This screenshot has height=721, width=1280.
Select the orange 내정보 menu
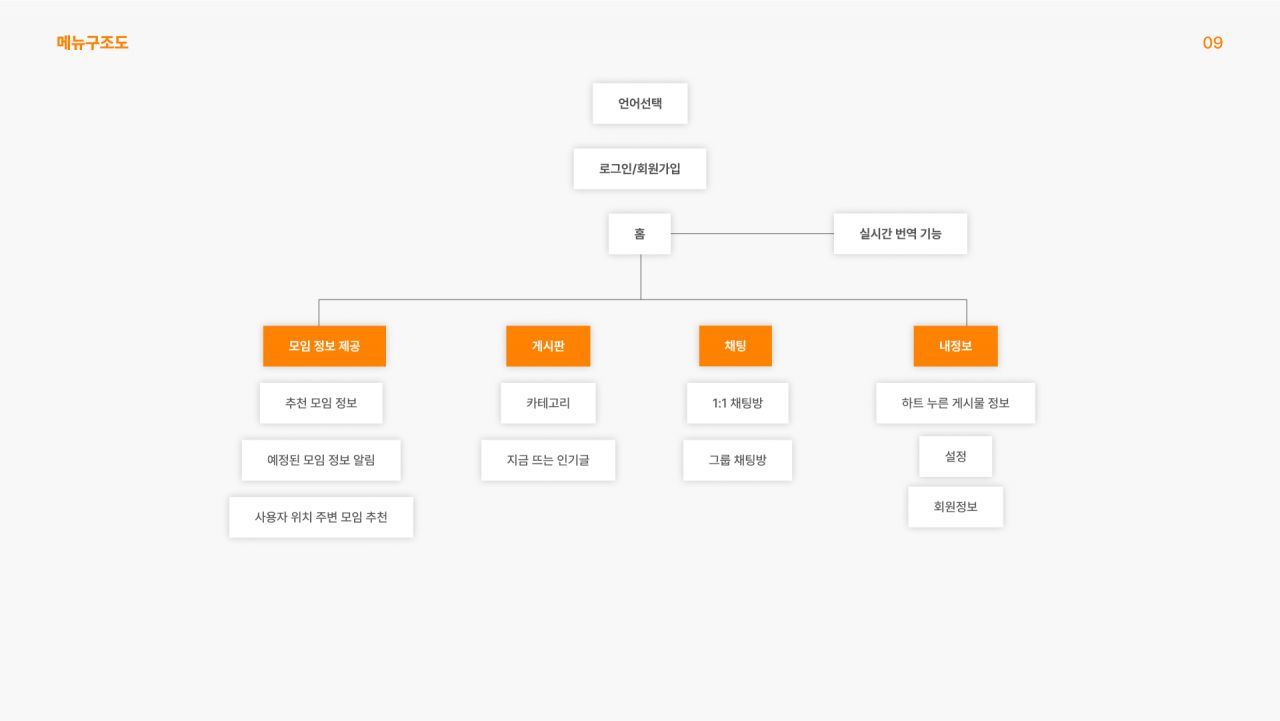pyautogui.click(x=955, y=346)
